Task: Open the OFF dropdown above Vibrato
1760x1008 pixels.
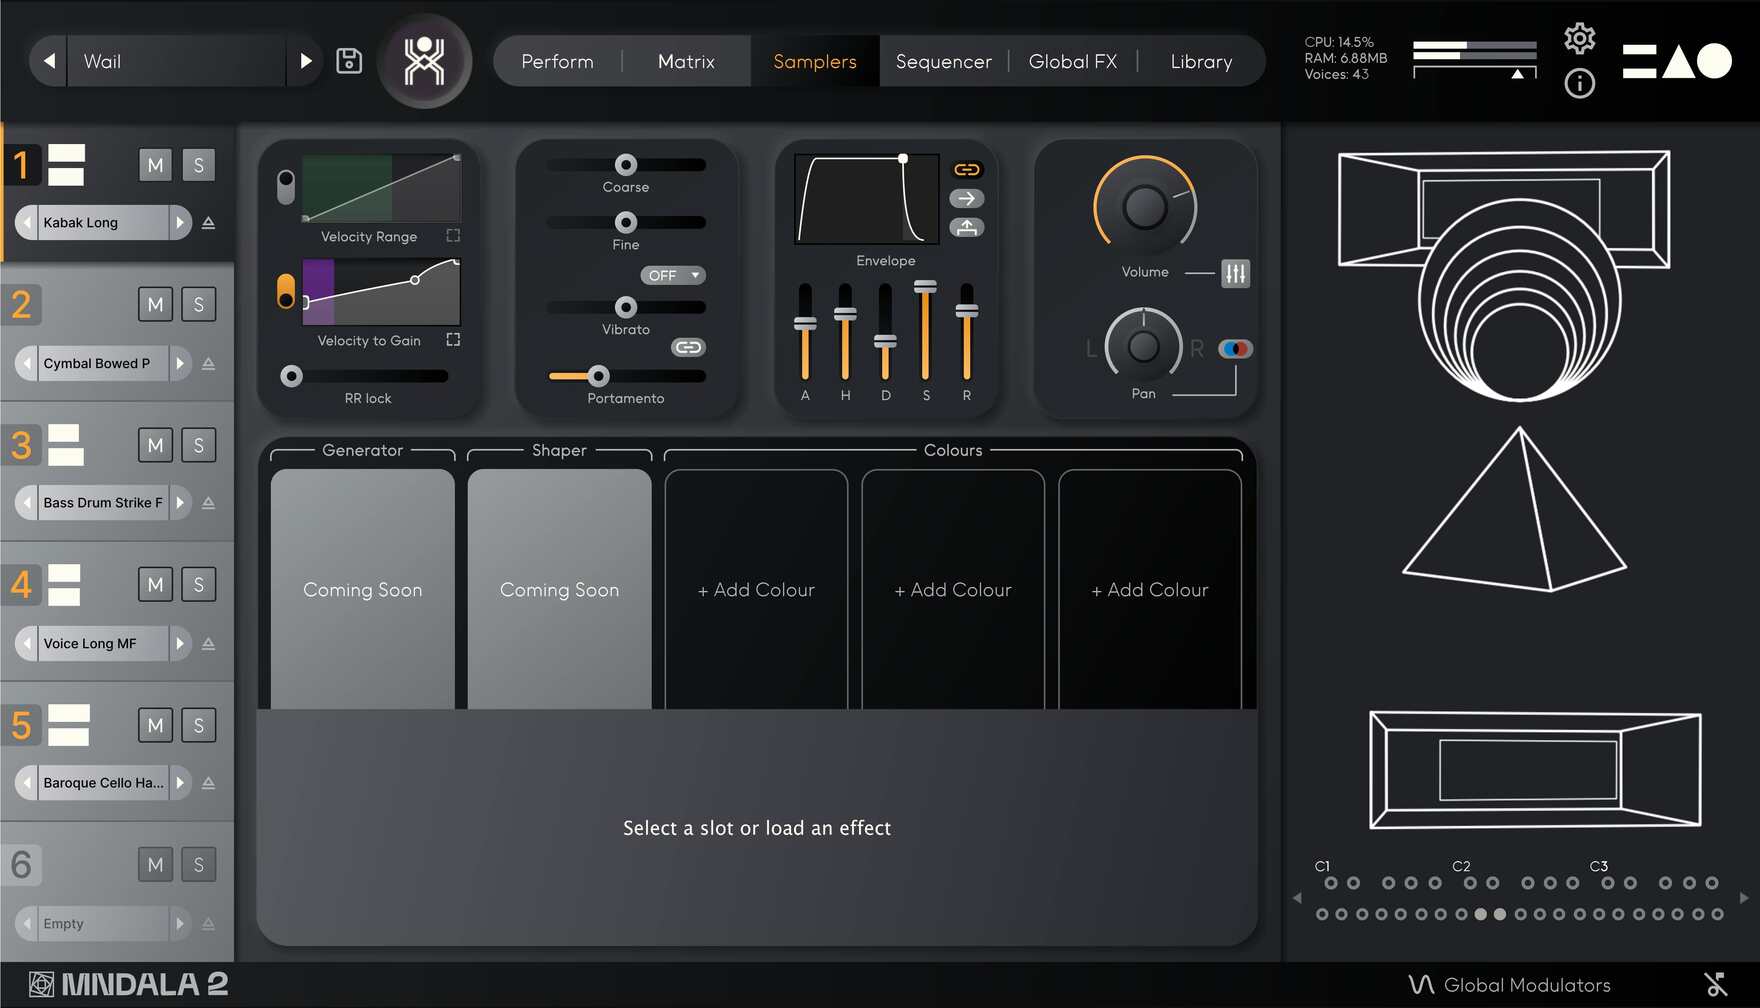Action: point(672,275)
